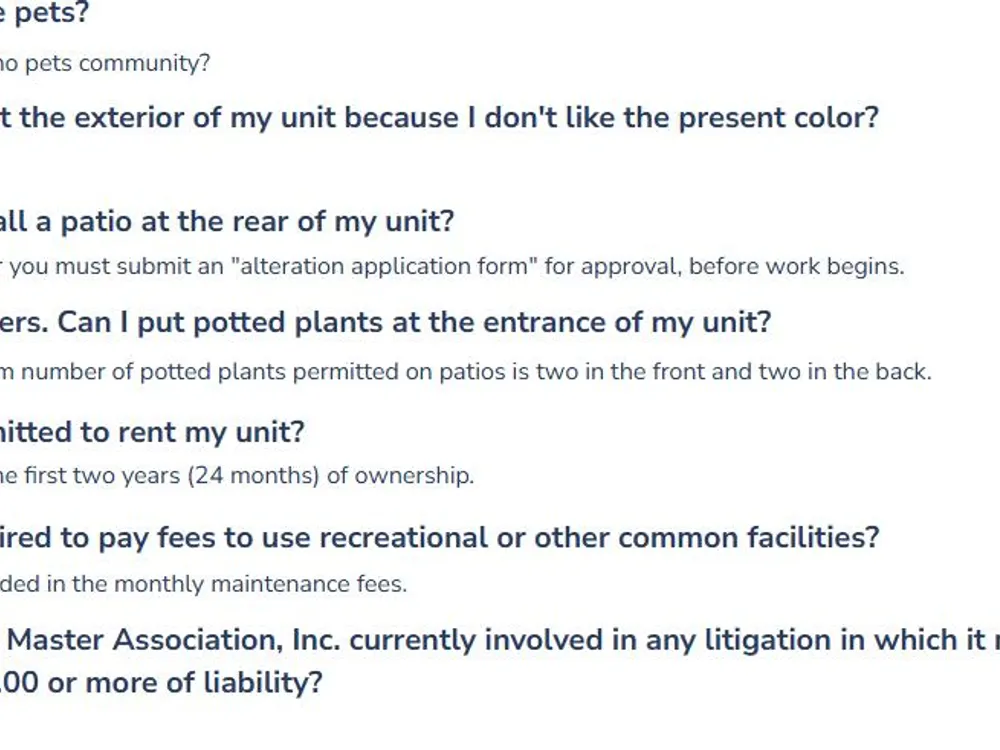Open the patio at the rear question
Screen dimensions: 1000x750
click(226, 222)
